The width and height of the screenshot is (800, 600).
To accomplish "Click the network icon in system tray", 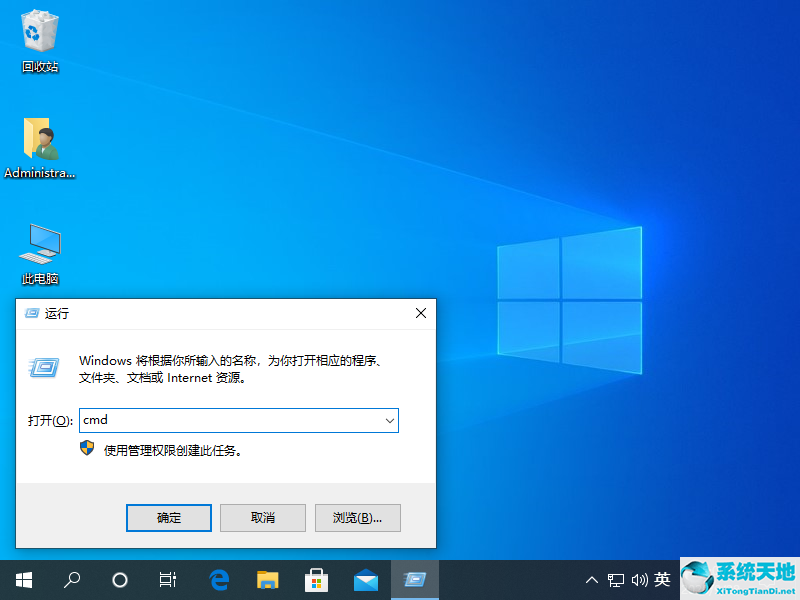I will 616,579.
